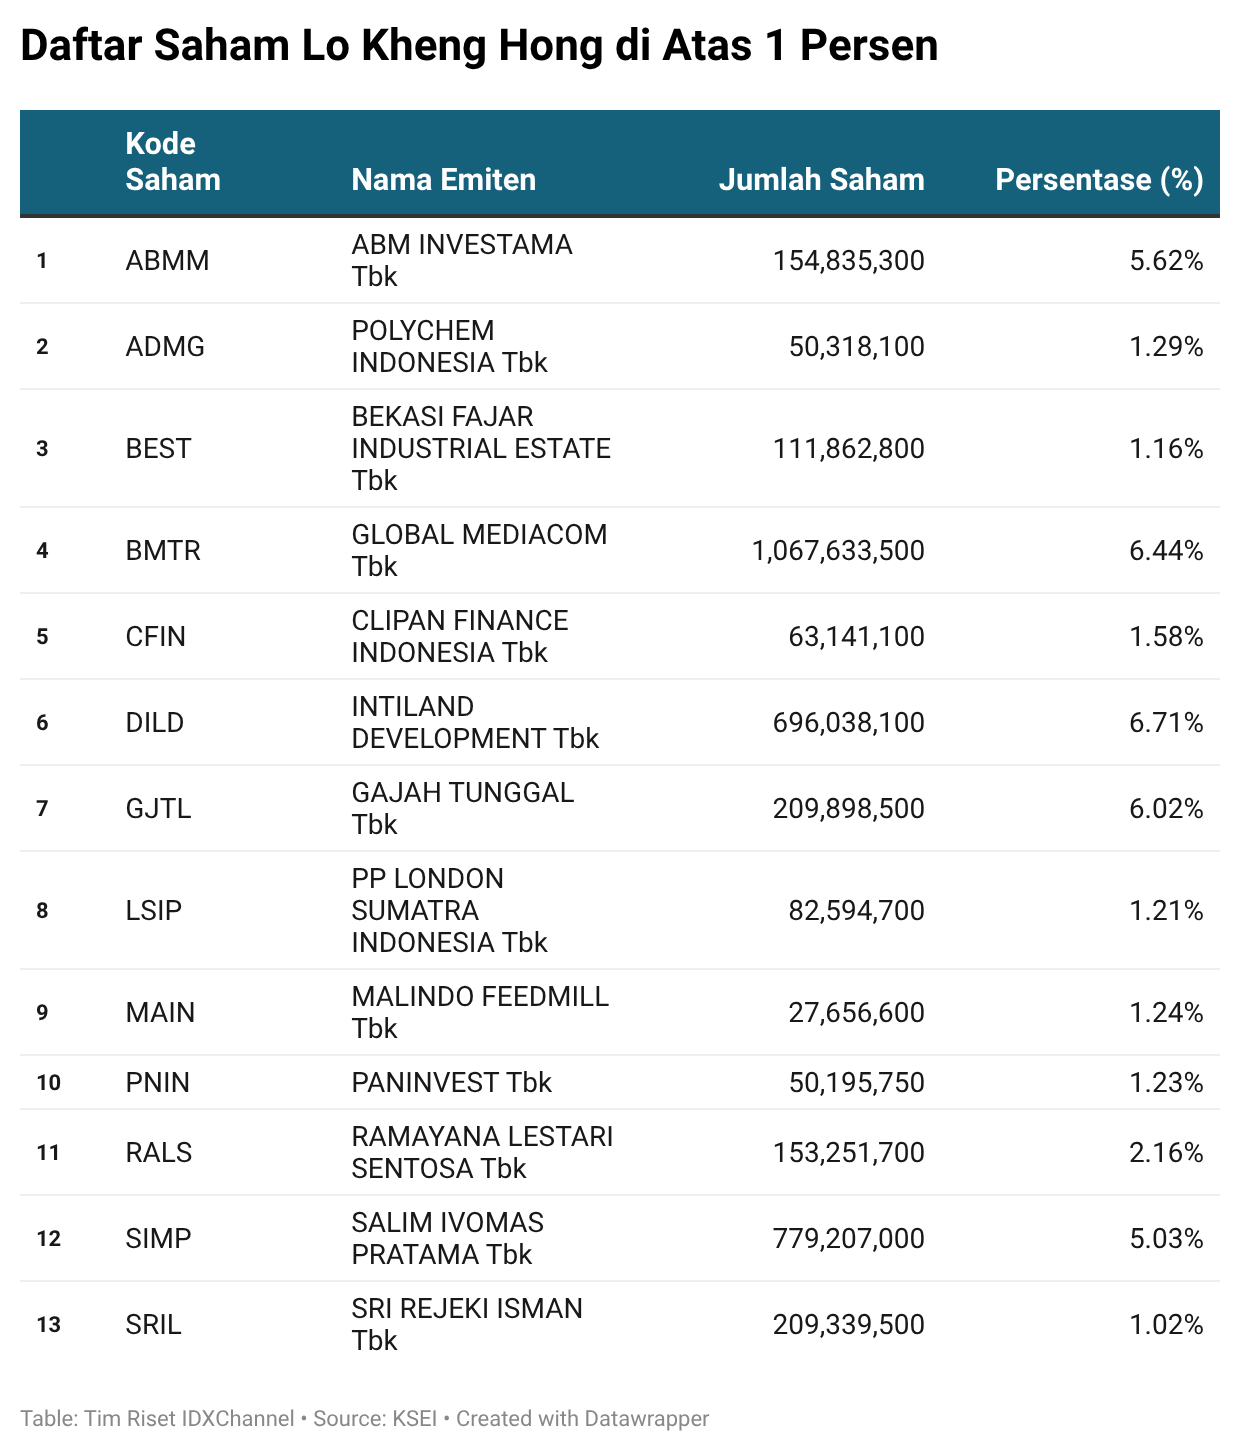Click the 'Source: KSEI' footer text
This screenshot has width=1240, height=1452.
(375, 1419)
